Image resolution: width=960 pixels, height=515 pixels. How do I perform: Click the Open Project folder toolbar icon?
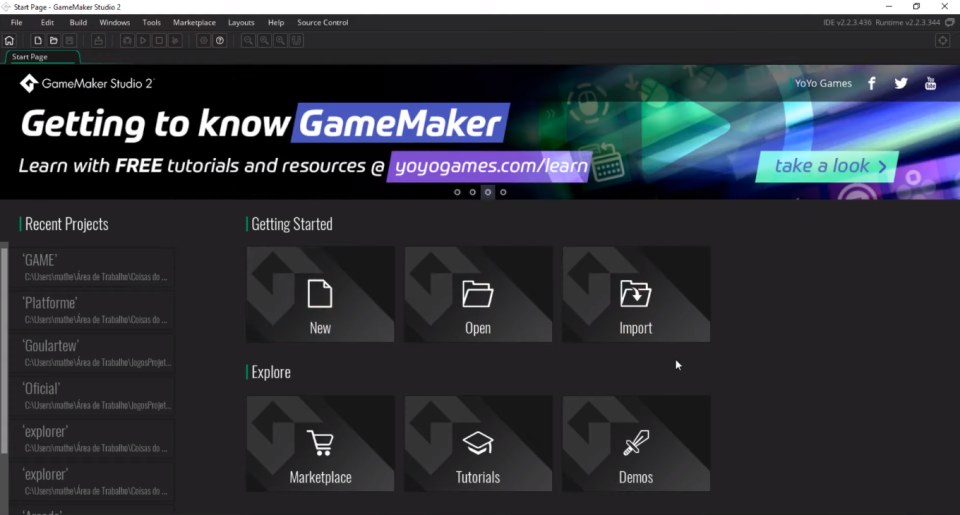click(53, 40)
